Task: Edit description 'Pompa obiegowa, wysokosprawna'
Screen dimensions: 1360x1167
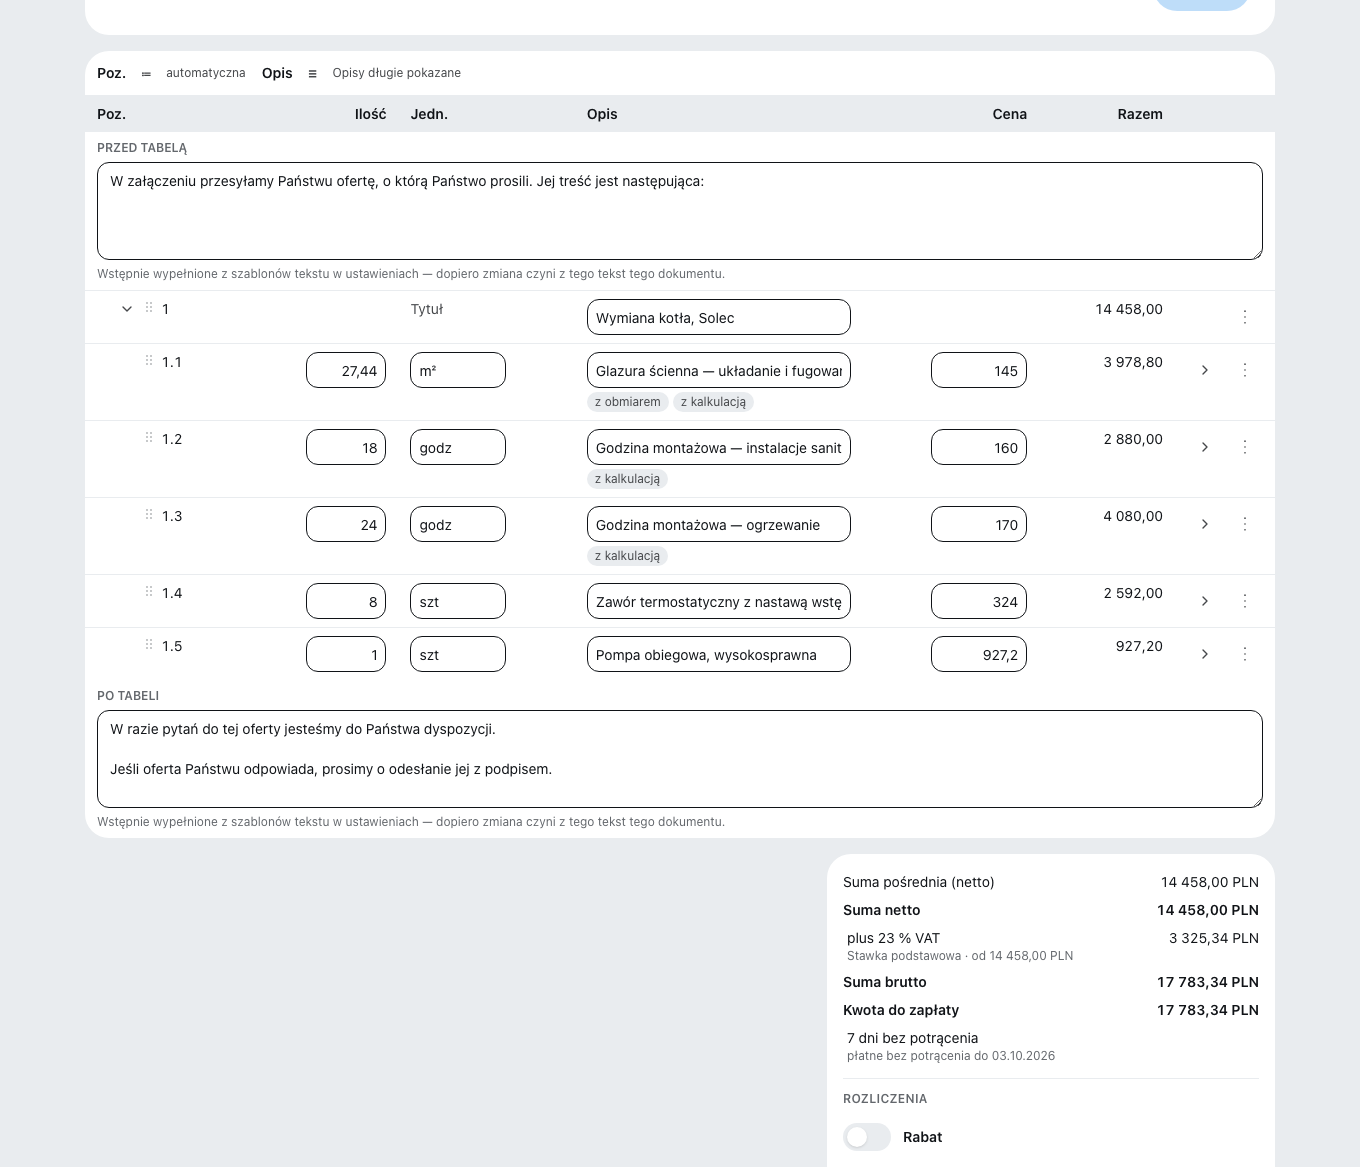Action: (x=719, y=654)
